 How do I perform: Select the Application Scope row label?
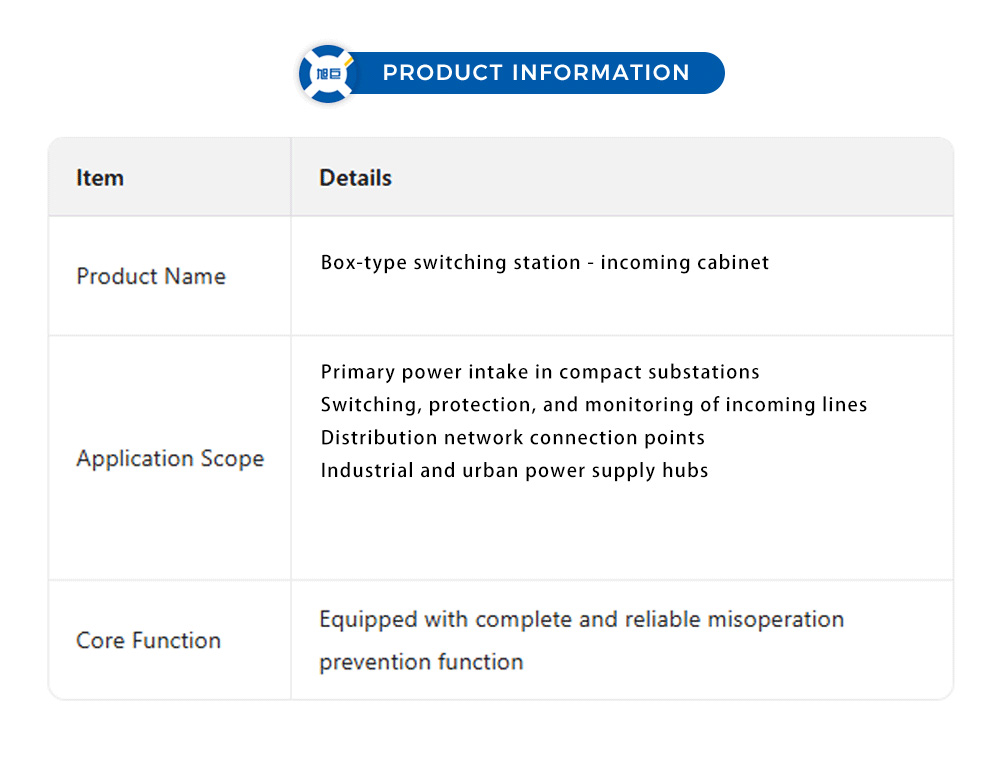click(170, 459)
